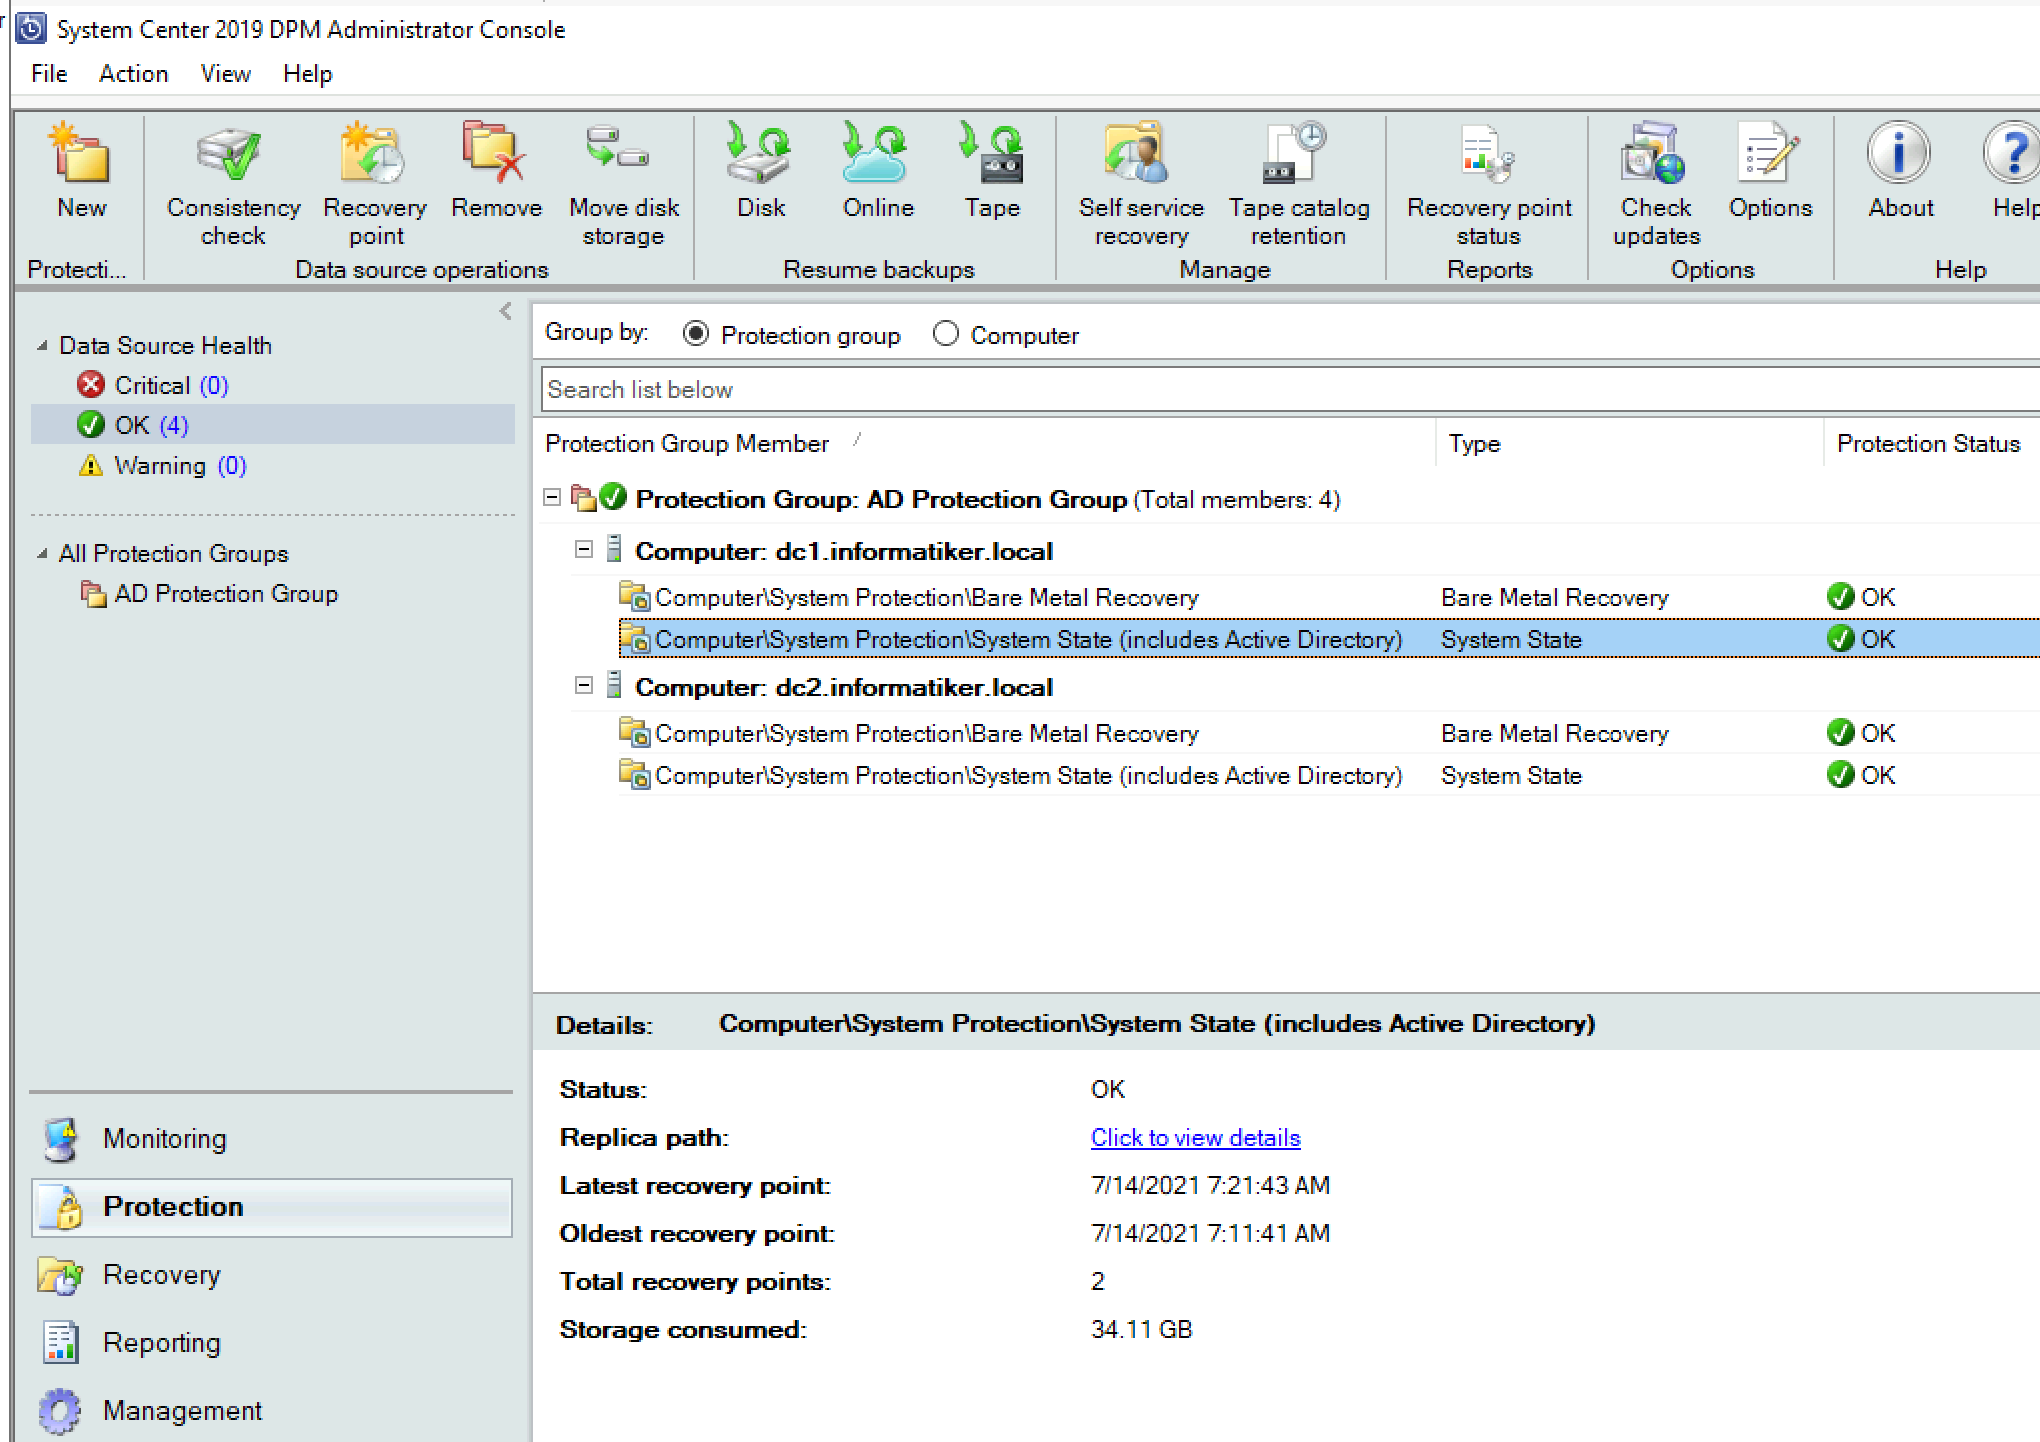Image resolution: width=2040 pixels, height=1442 pixels.
Task: Collapse AD Protection Group row
Action: [x=552, y=497]
